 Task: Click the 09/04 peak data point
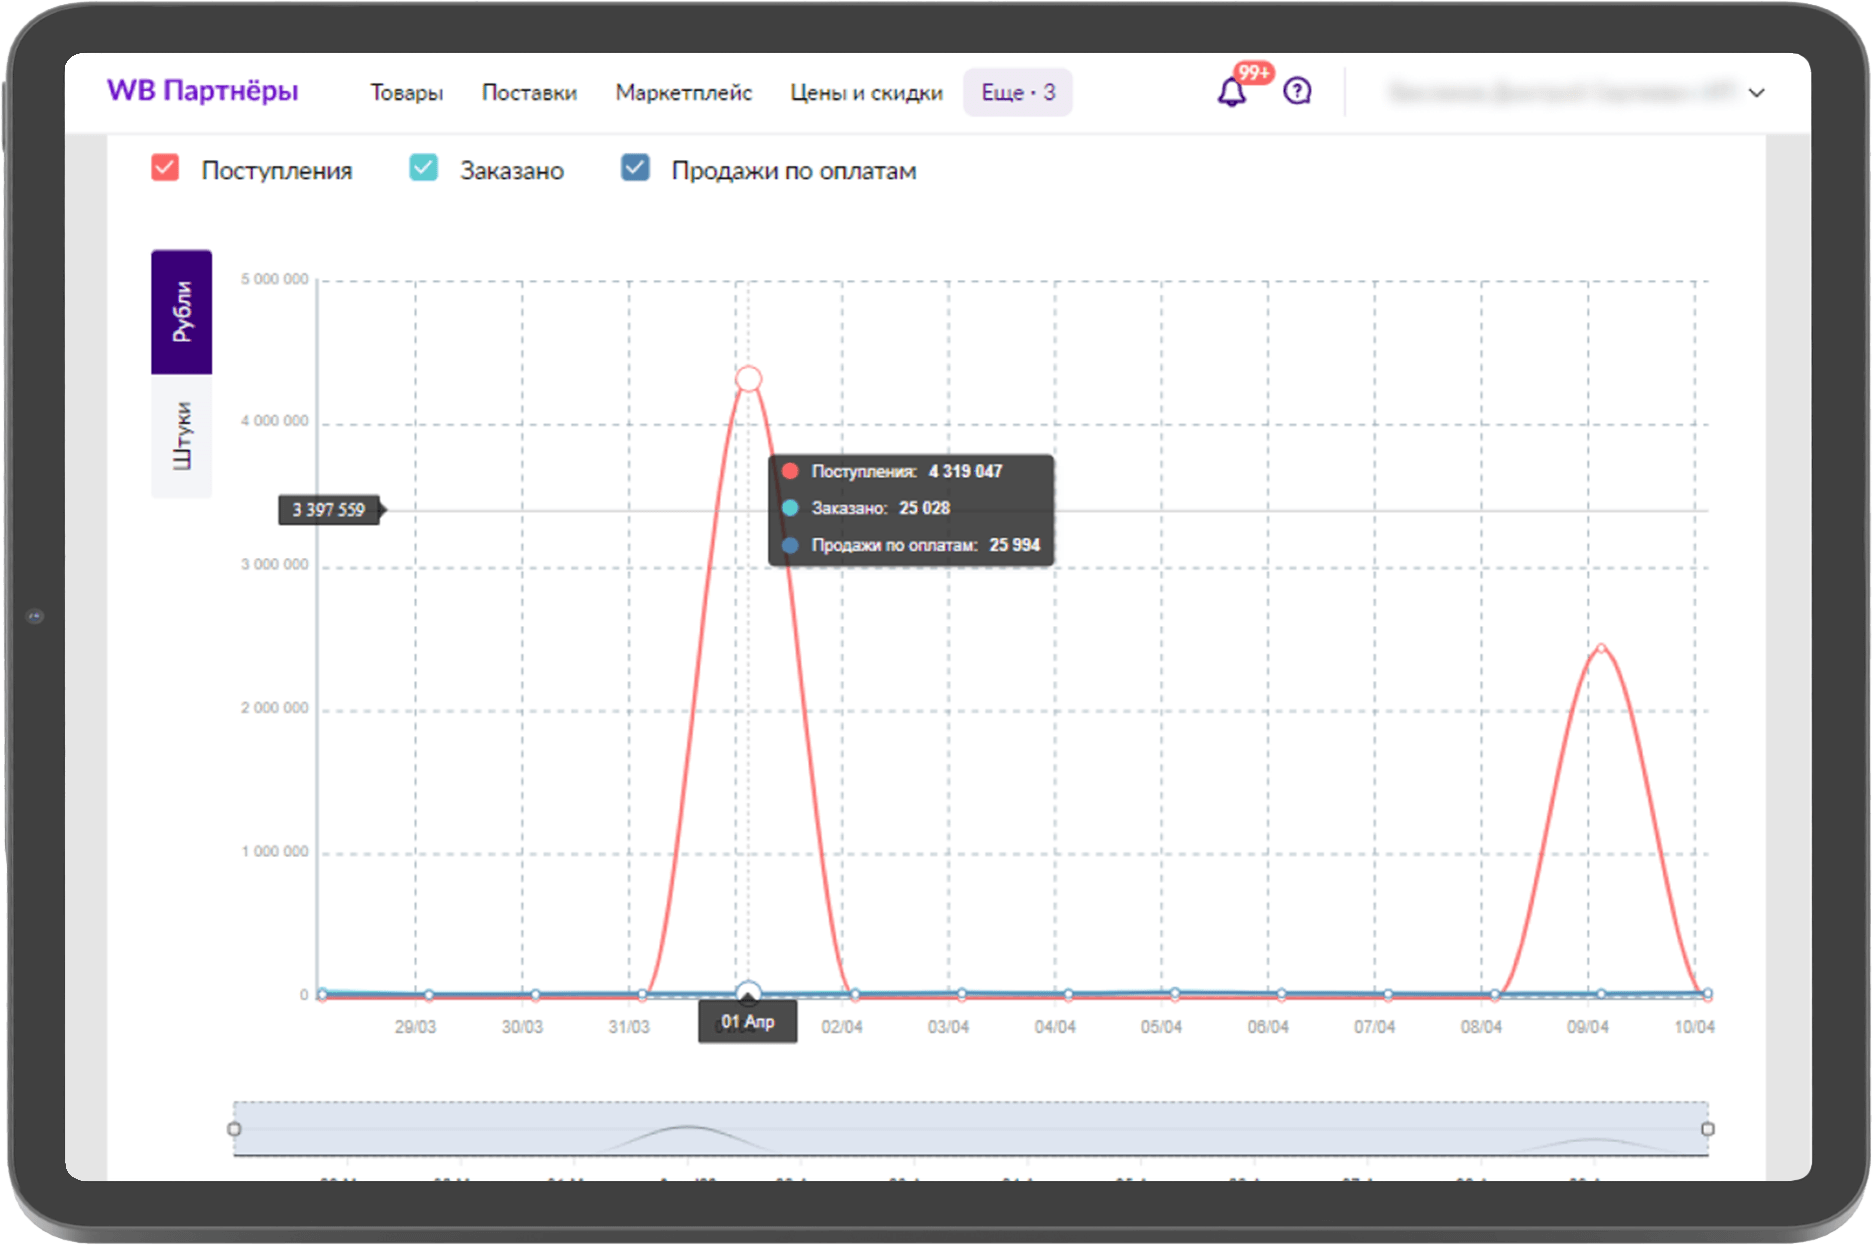[x=1601, y=648]
